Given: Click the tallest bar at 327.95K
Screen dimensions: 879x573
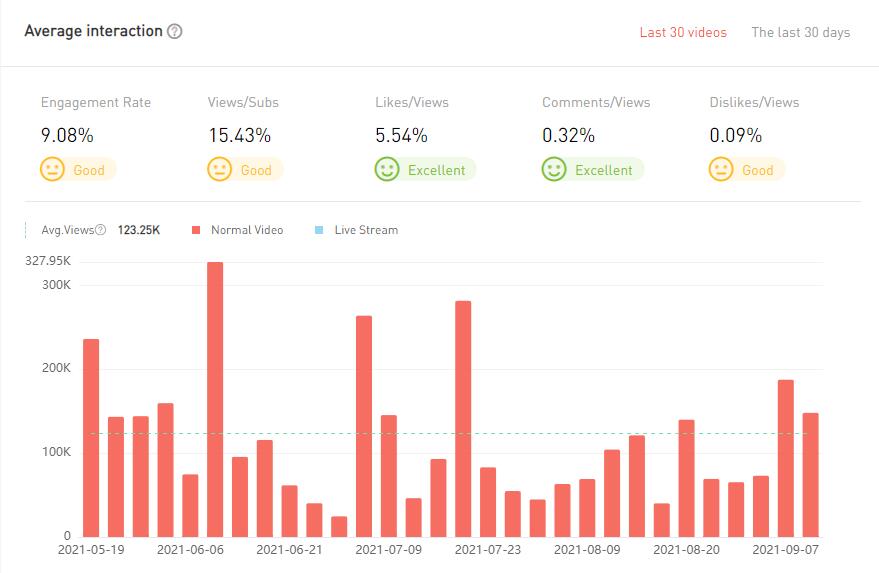Looking at the screenshot, I should (x=215, y=398).
